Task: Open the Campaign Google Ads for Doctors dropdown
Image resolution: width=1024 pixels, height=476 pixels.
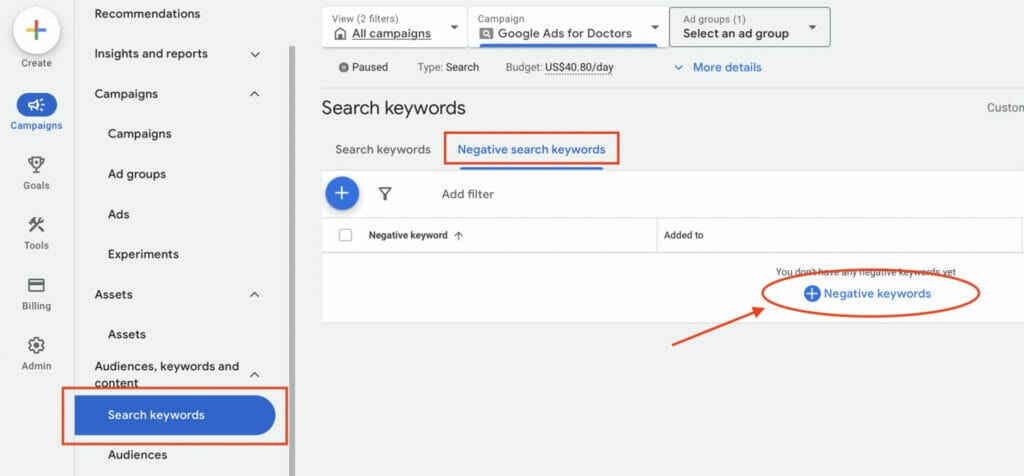Action: click(x=567, y=27)
